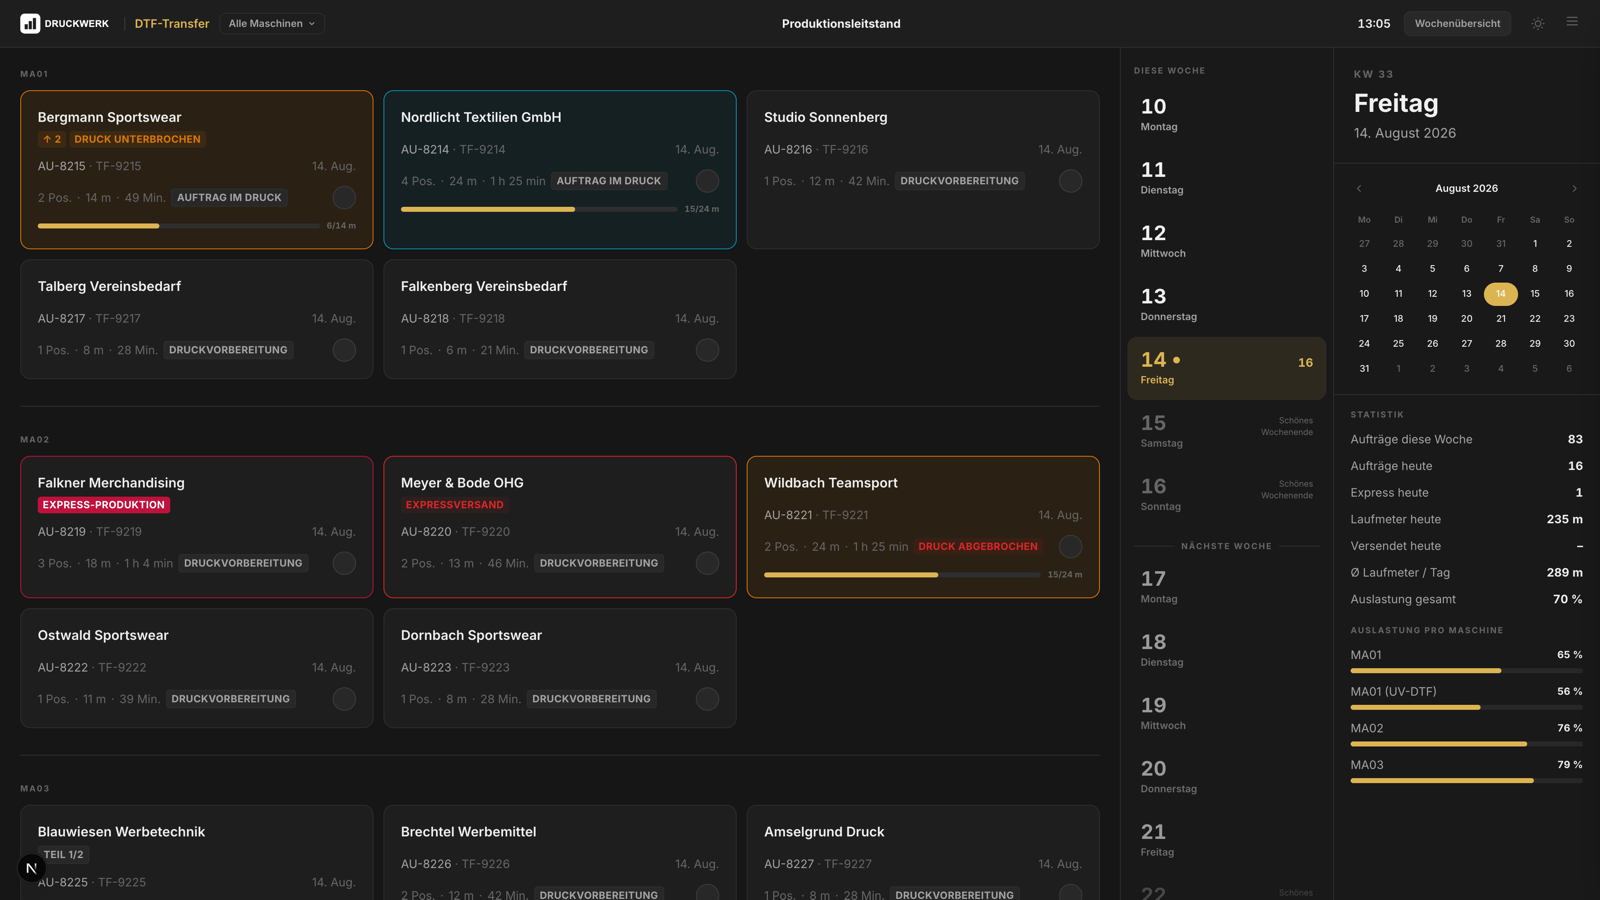Screen dimensions: 1600x900
Task: Toggle status circle on Nordlicht Textilien card
Action: click(707, 181)
